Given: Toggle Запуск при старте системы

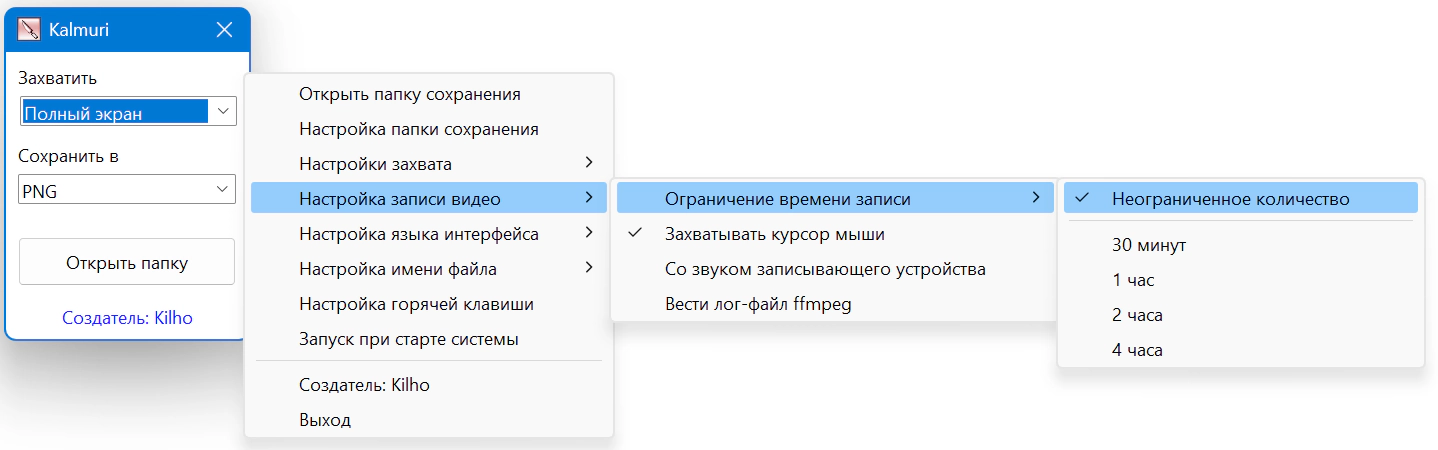Looking at the screenshot, I should 408,339.
